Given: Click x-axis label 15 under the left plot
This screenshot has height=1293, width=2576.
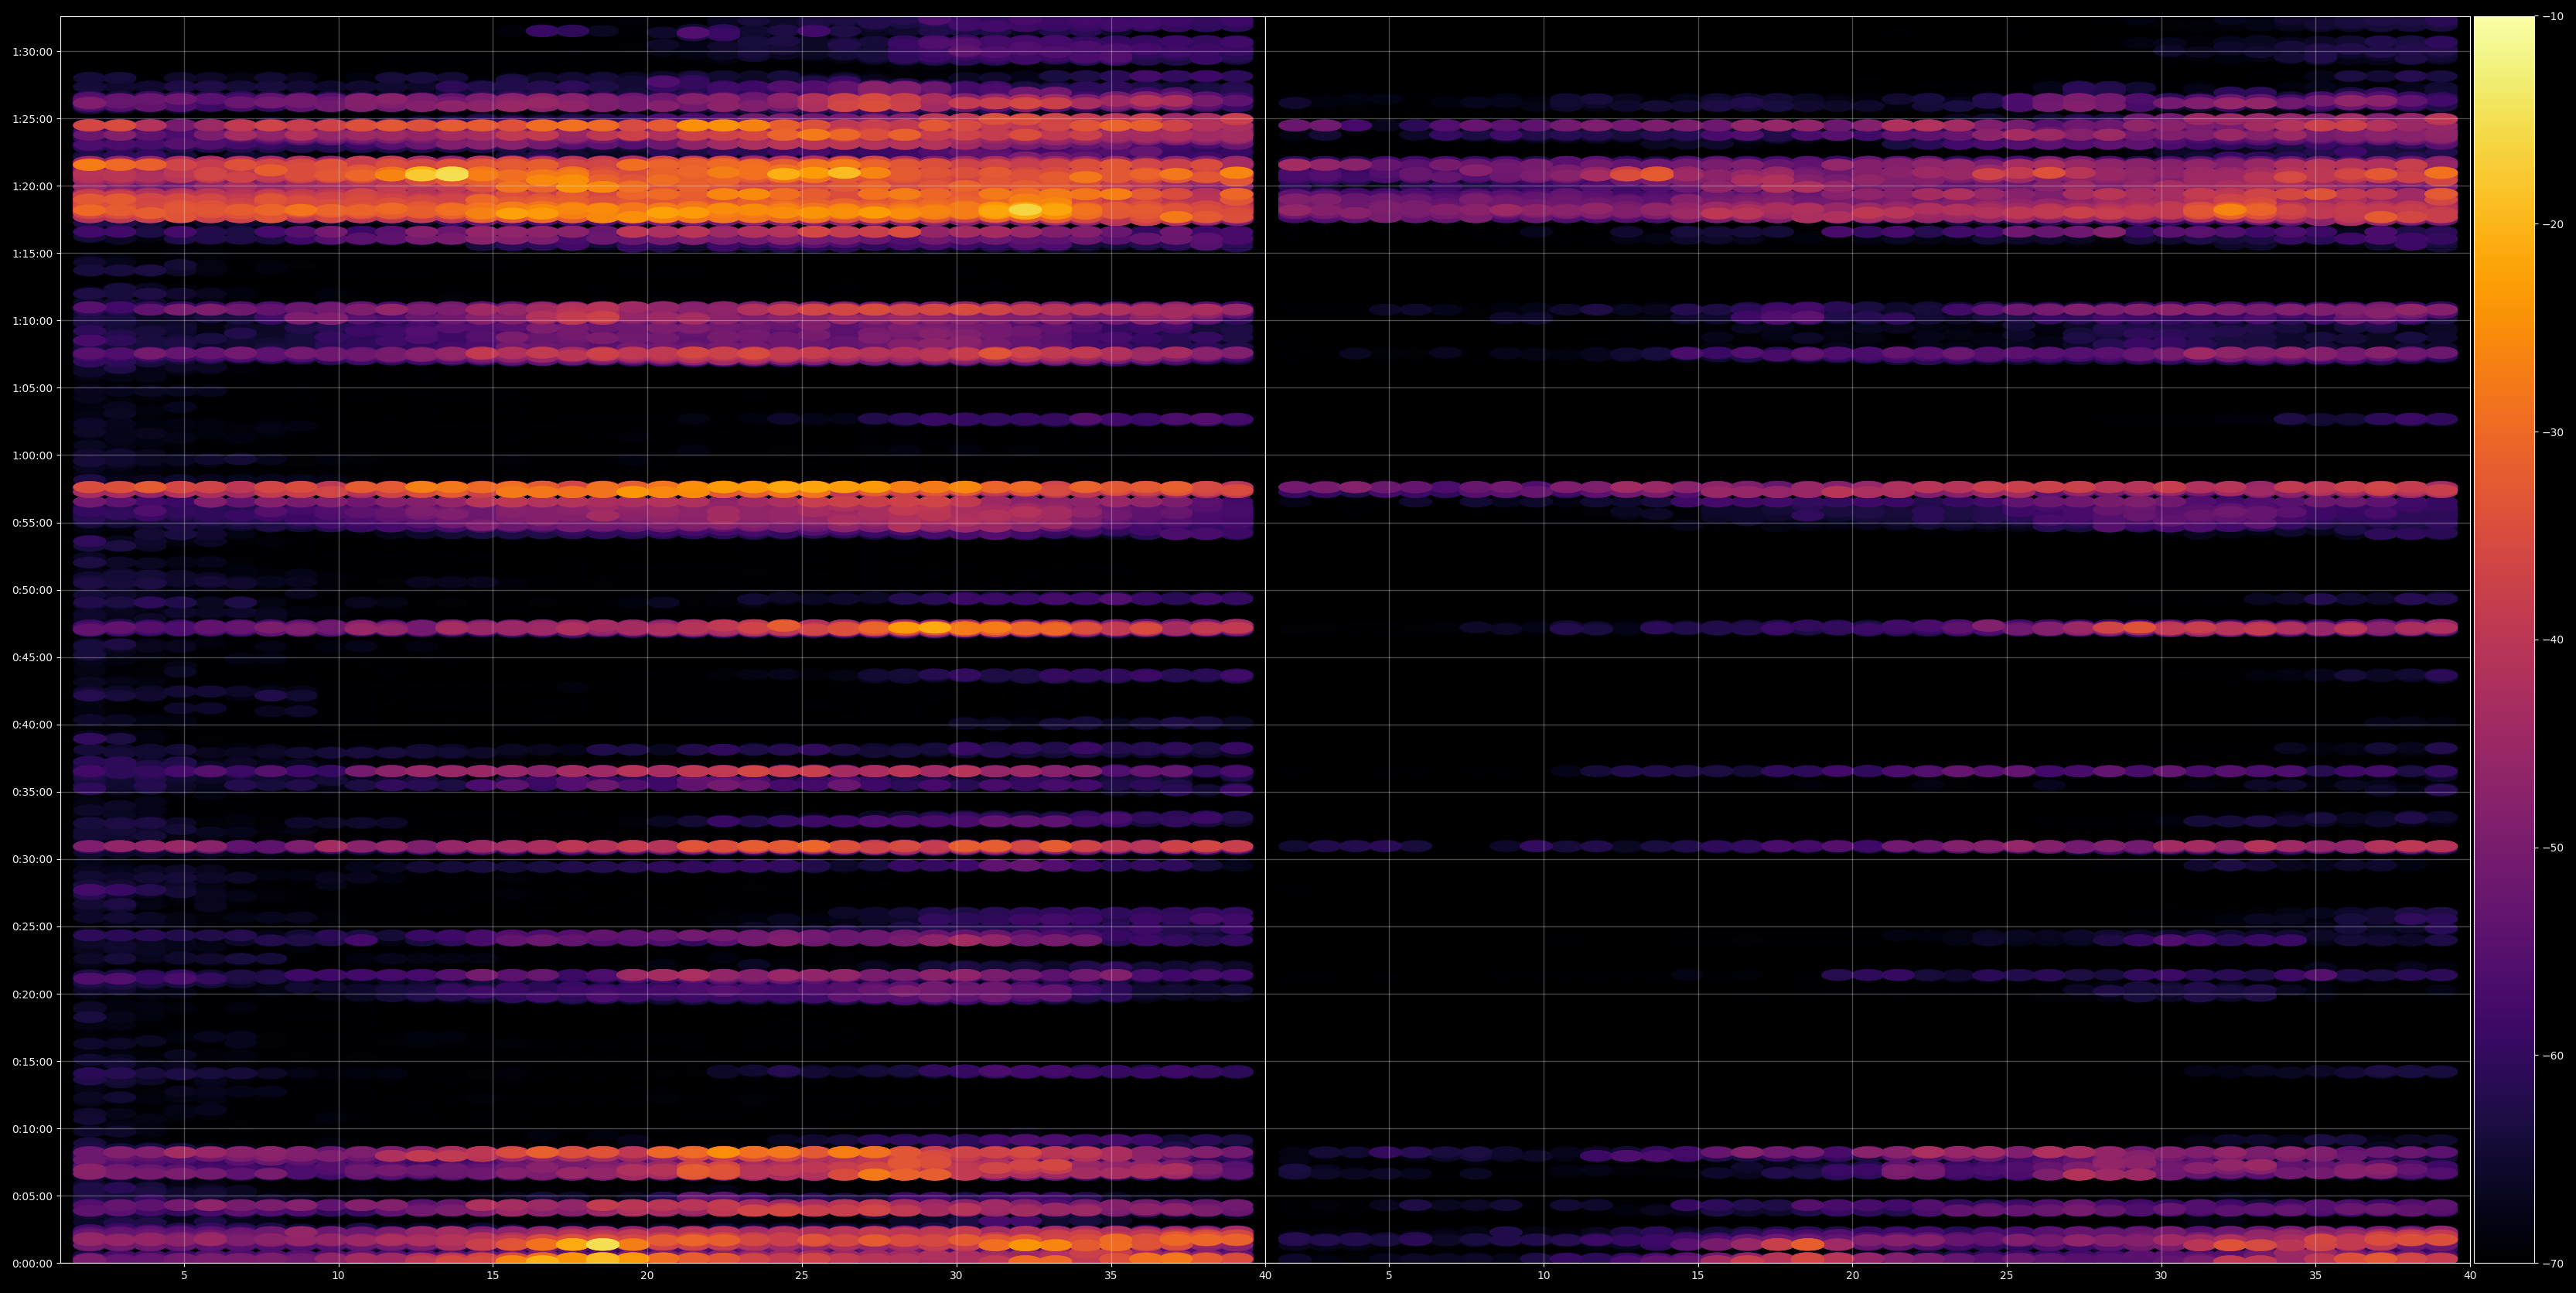Looking at the screenshot, I should [493, 1276].
